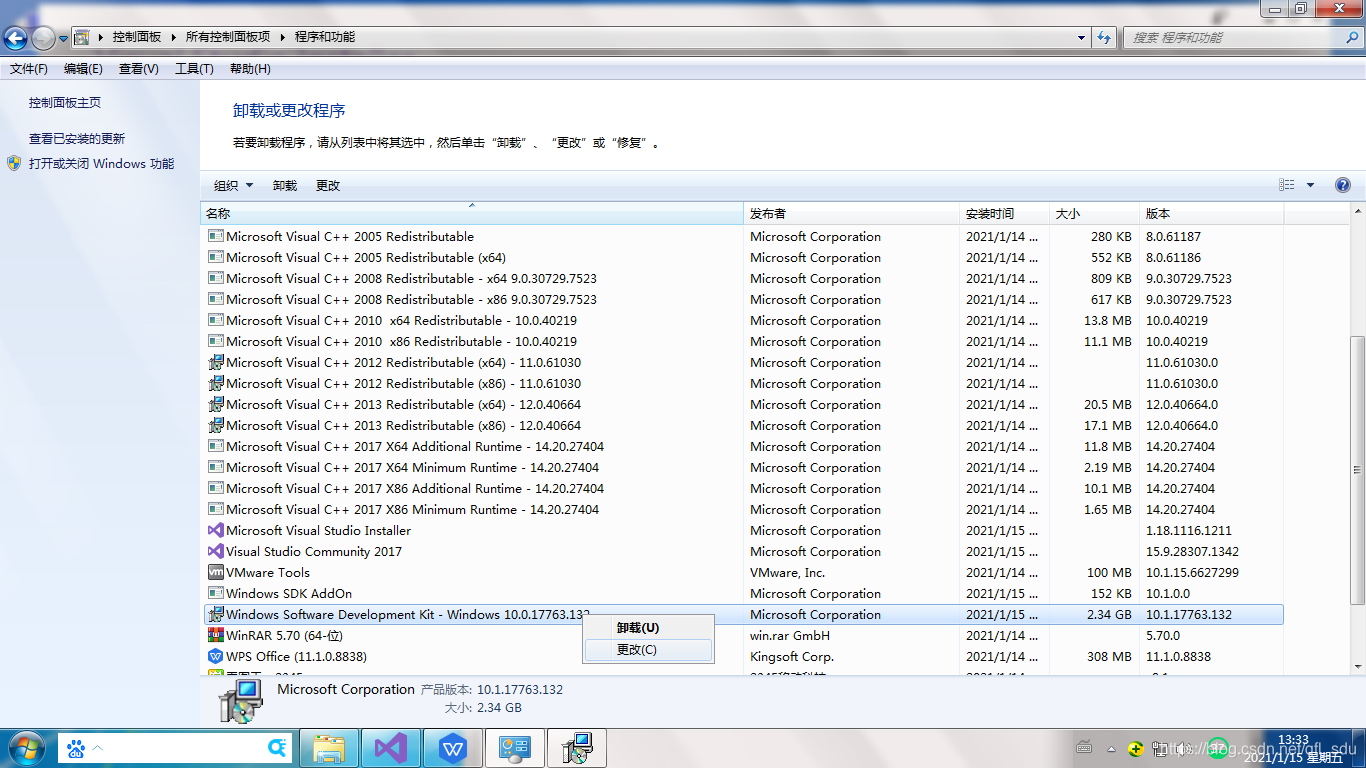The width and height of the screenshot is (1366, 768).
Task: Click the Visual C++ 2005 Redistributable (x64) icon
Action: (215, 257)
